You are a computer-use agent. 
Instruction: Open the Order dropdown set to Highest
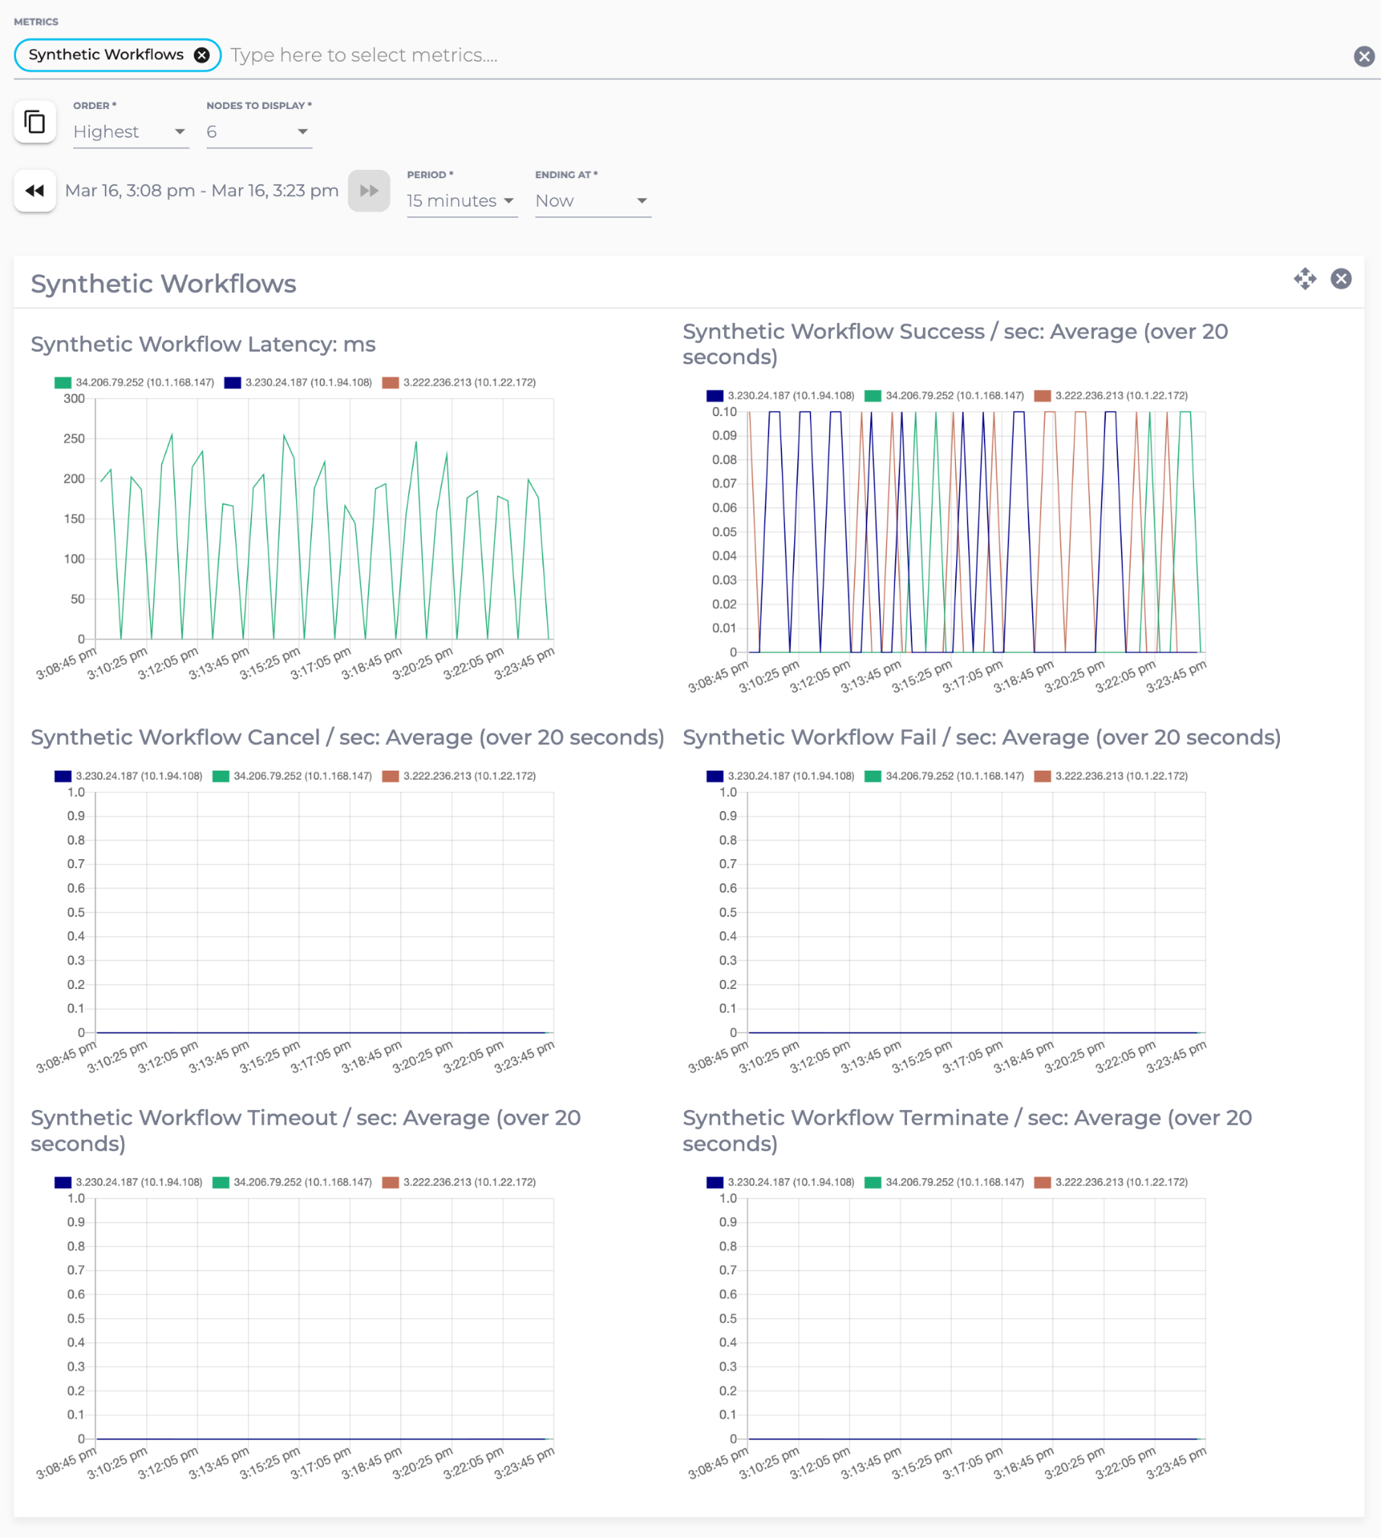pyautogui.click(x=130, y=132)
